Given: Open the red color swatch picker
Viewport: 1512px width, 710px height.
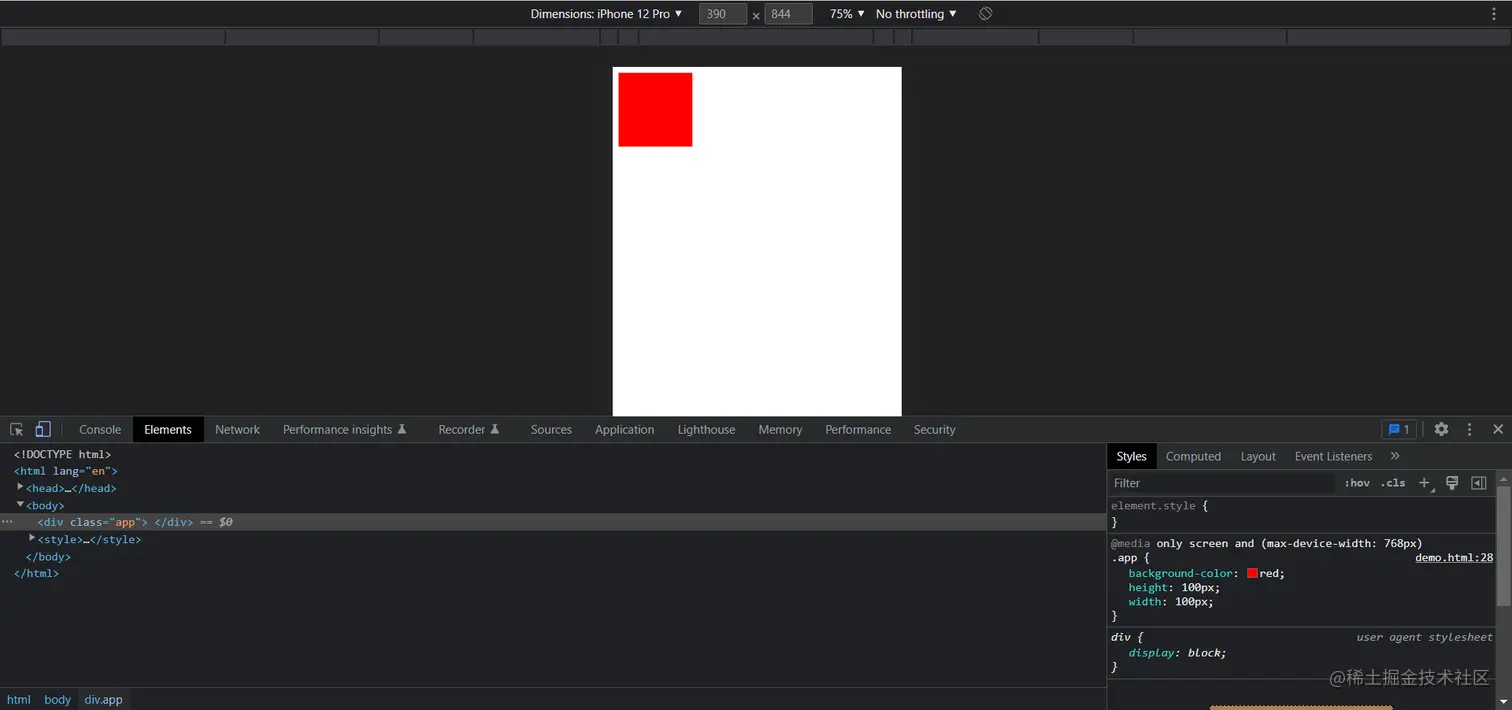Looking at the screenshot, I should pyautogui.click(x=1252, y=573).
